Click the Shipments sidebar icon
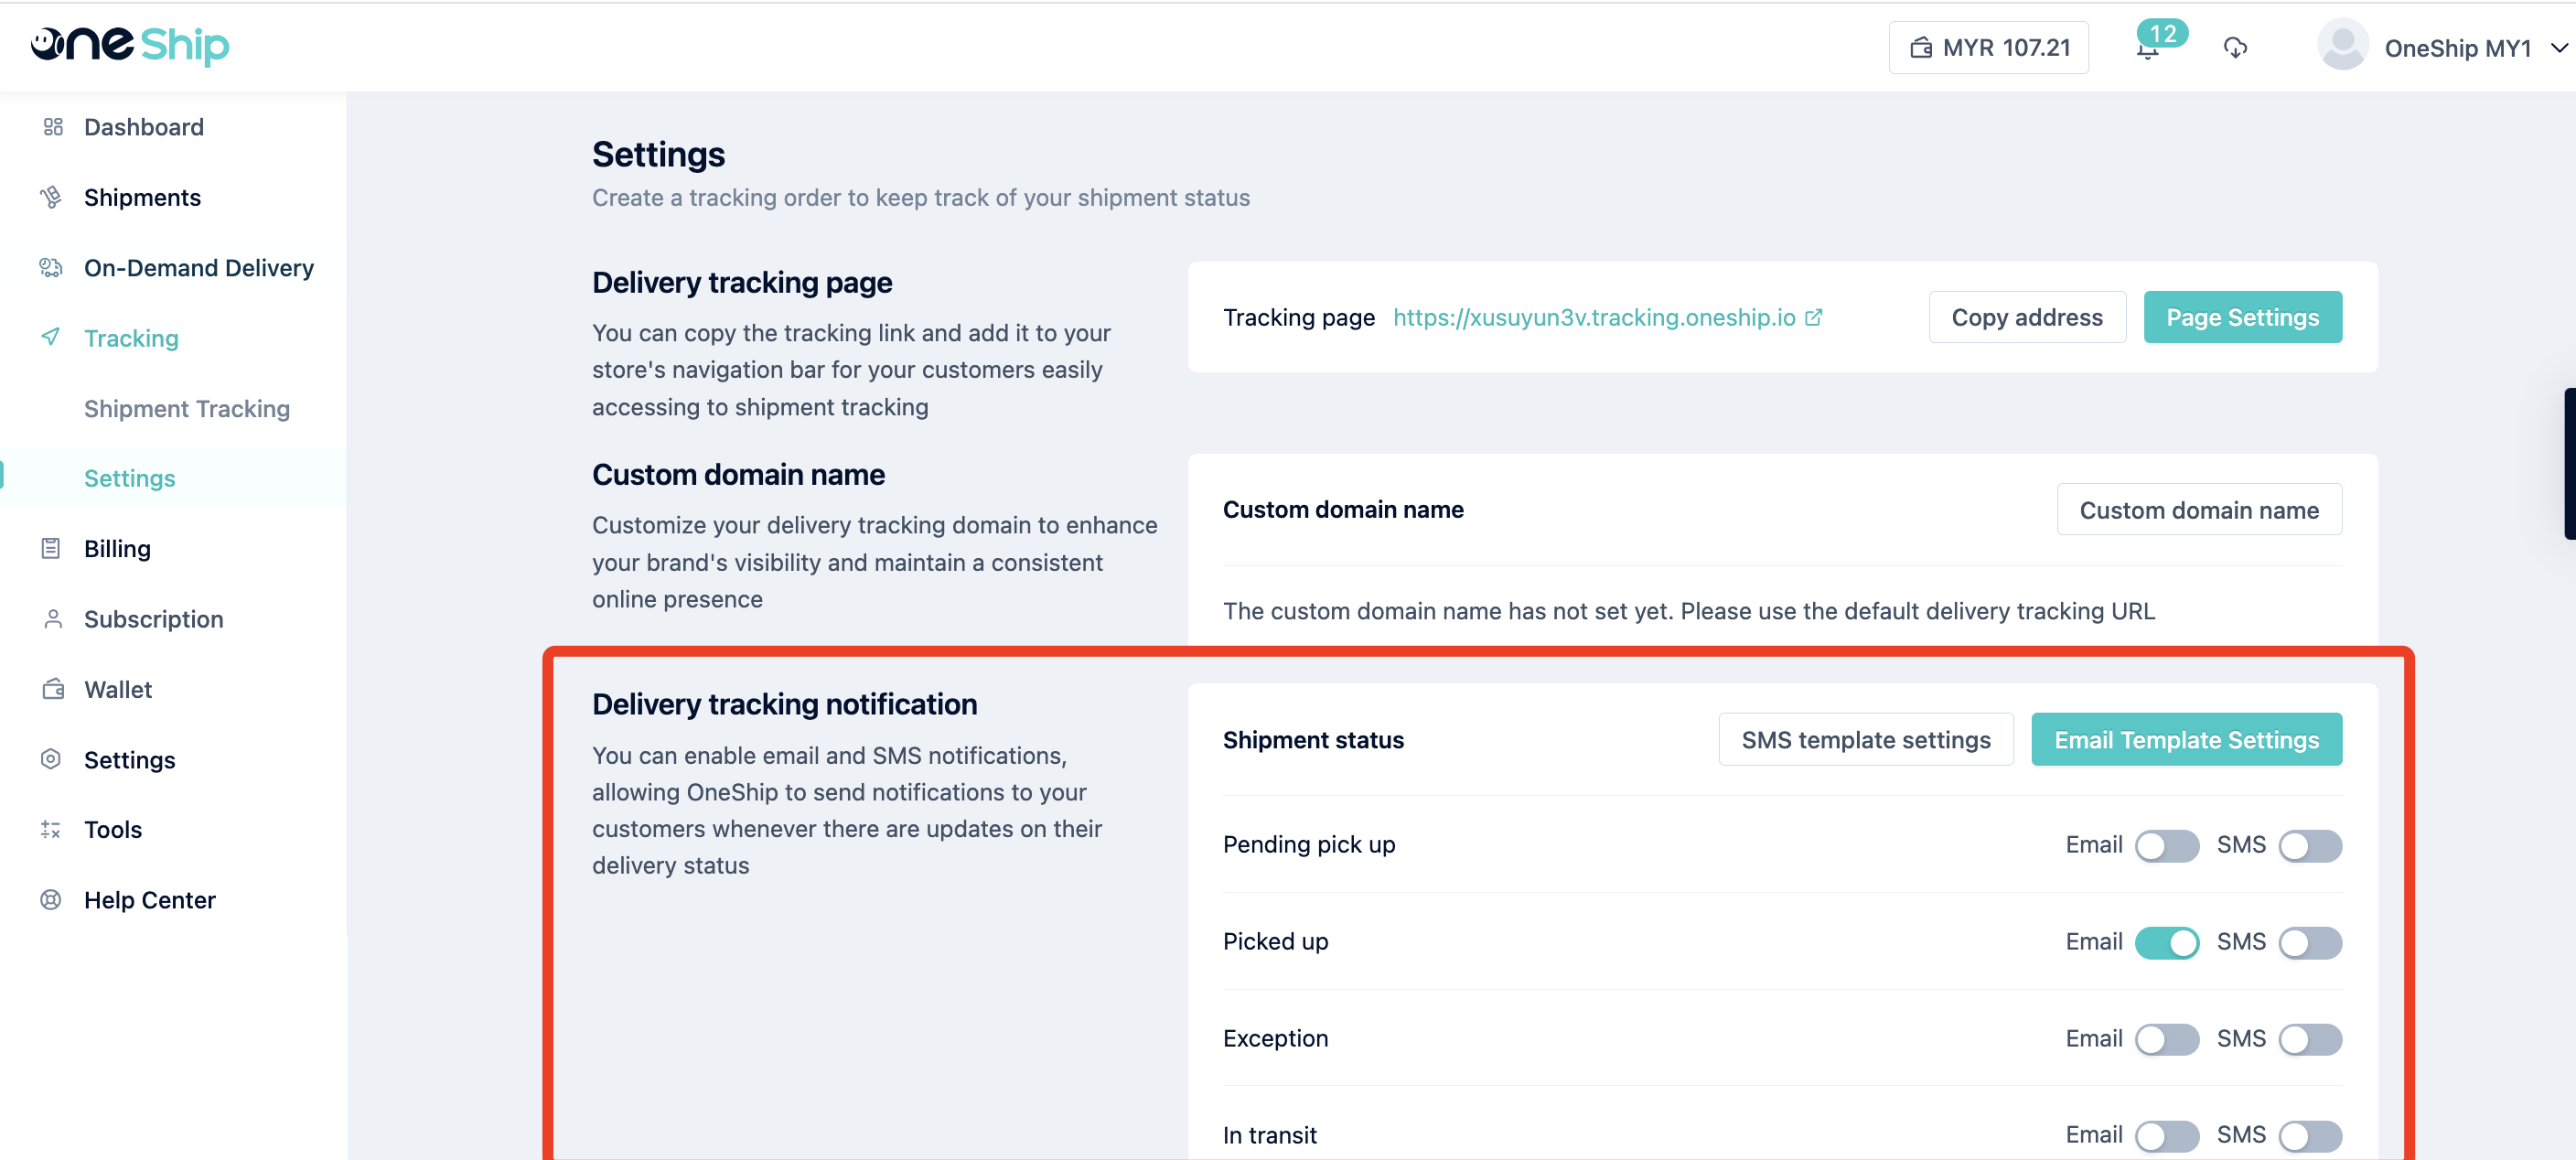The image size is (2576, 1160). pos(51,197)
